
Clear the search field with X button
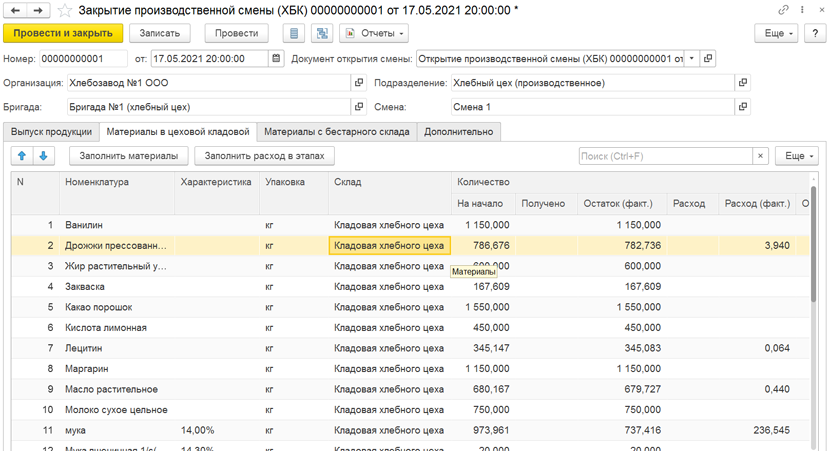coord(761,156)
